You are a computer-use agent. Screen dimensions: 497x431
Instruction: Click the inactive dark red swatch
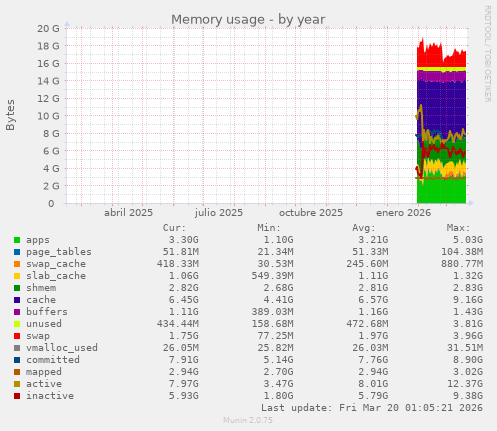tap(17, 396)
